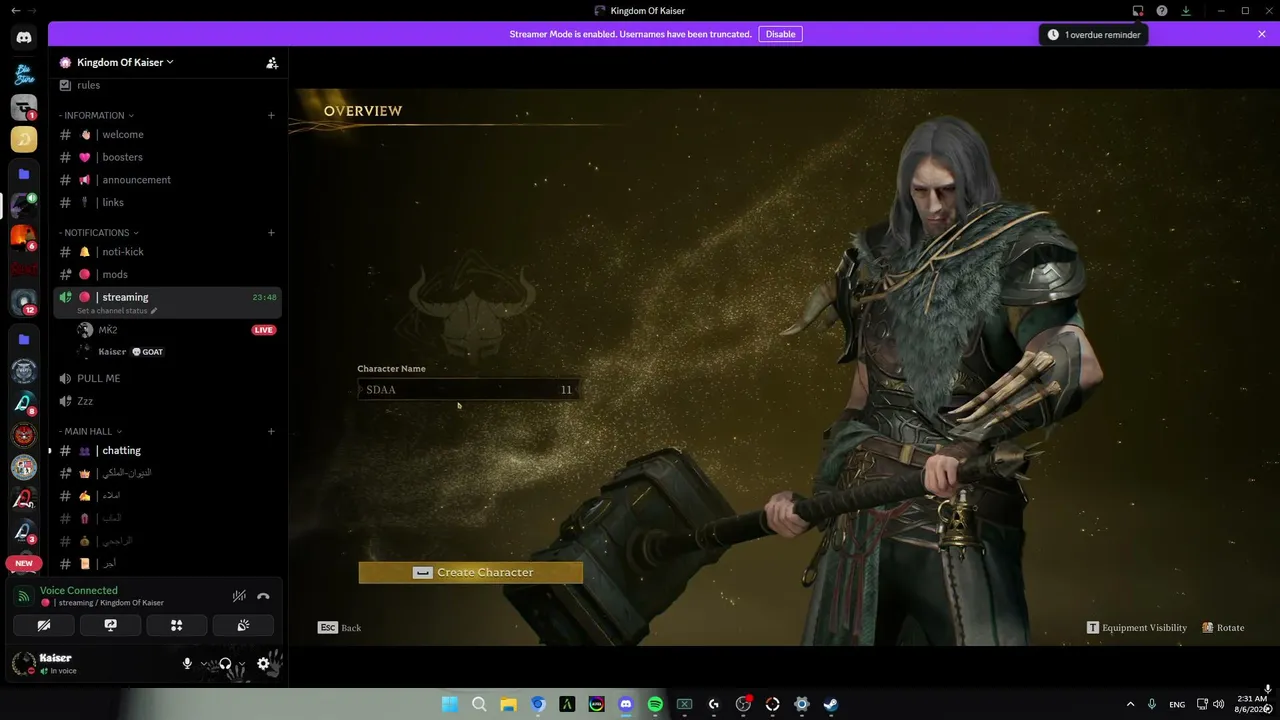Open the Discord taskbar icon
This screenshot has width=1280, height=720.
click(x=626, y=704)
